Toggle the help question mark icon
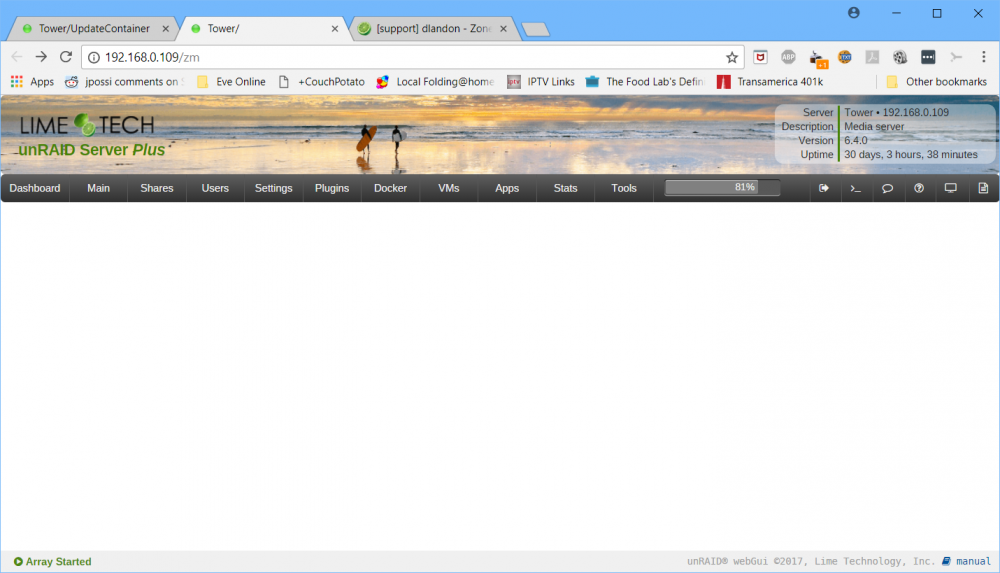 click(x=919, y=188)
